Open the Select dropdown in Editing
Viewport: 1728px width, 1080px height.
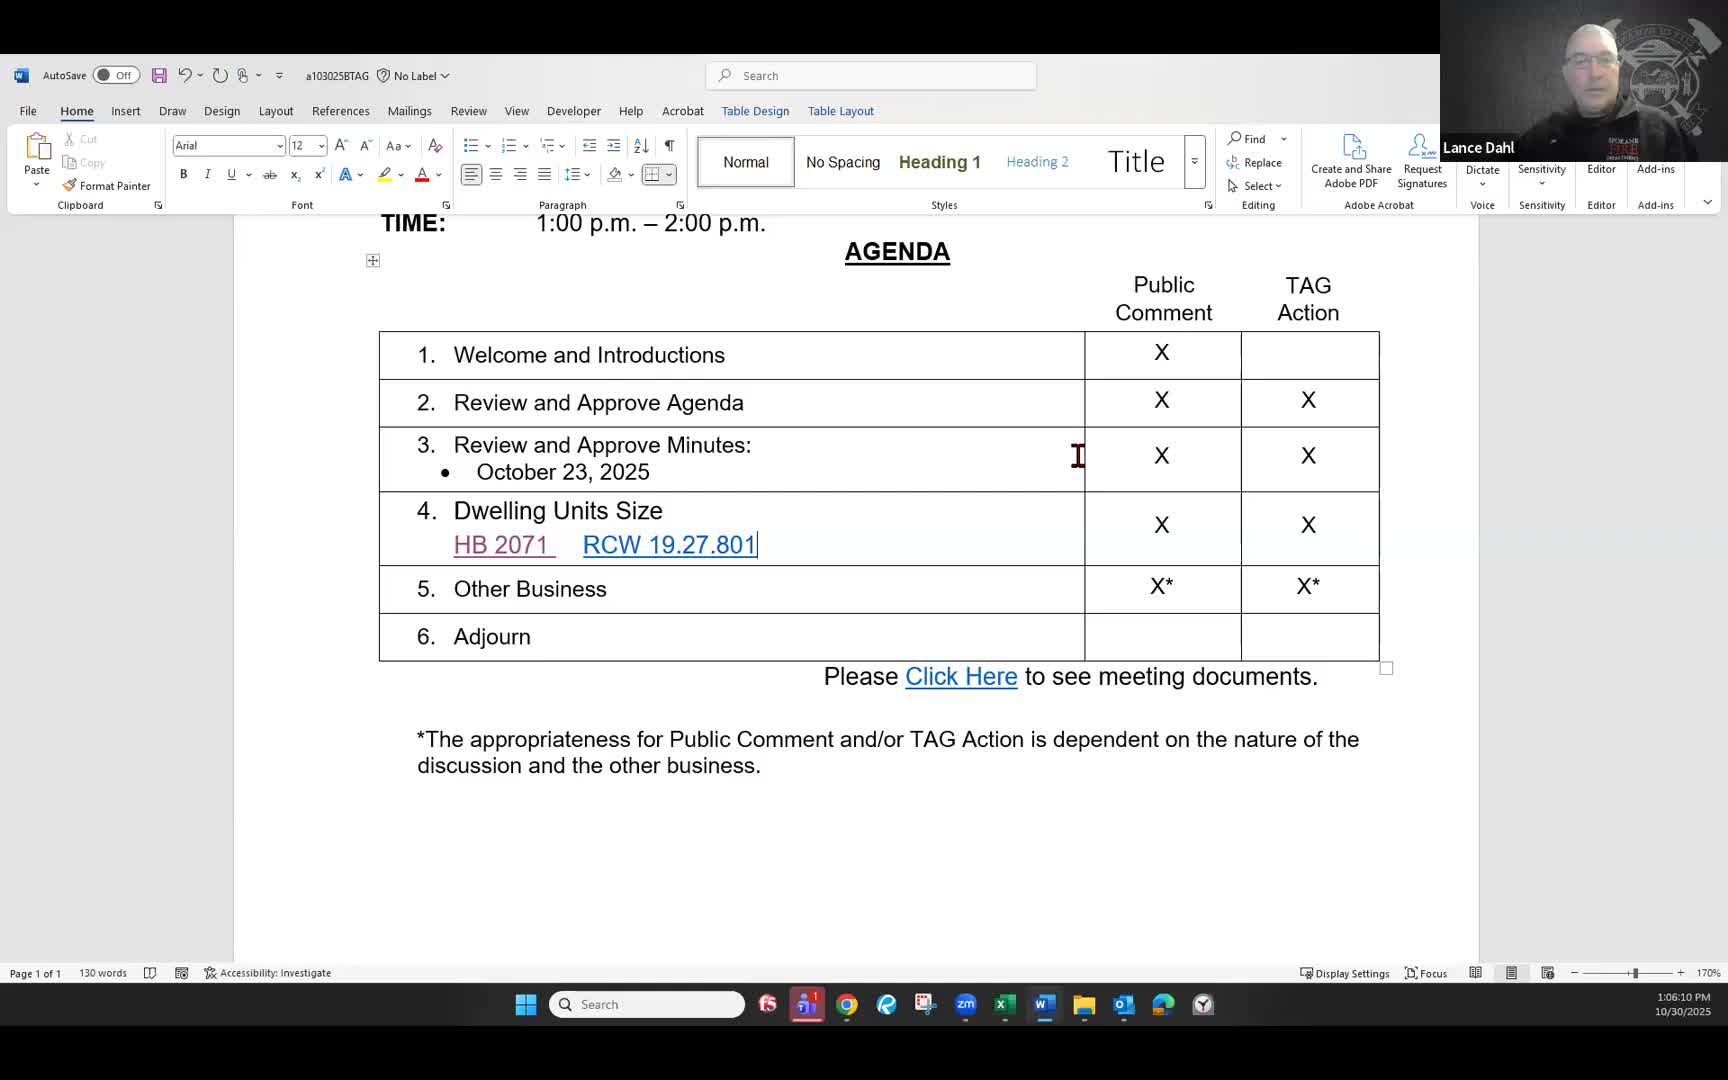1260,186
